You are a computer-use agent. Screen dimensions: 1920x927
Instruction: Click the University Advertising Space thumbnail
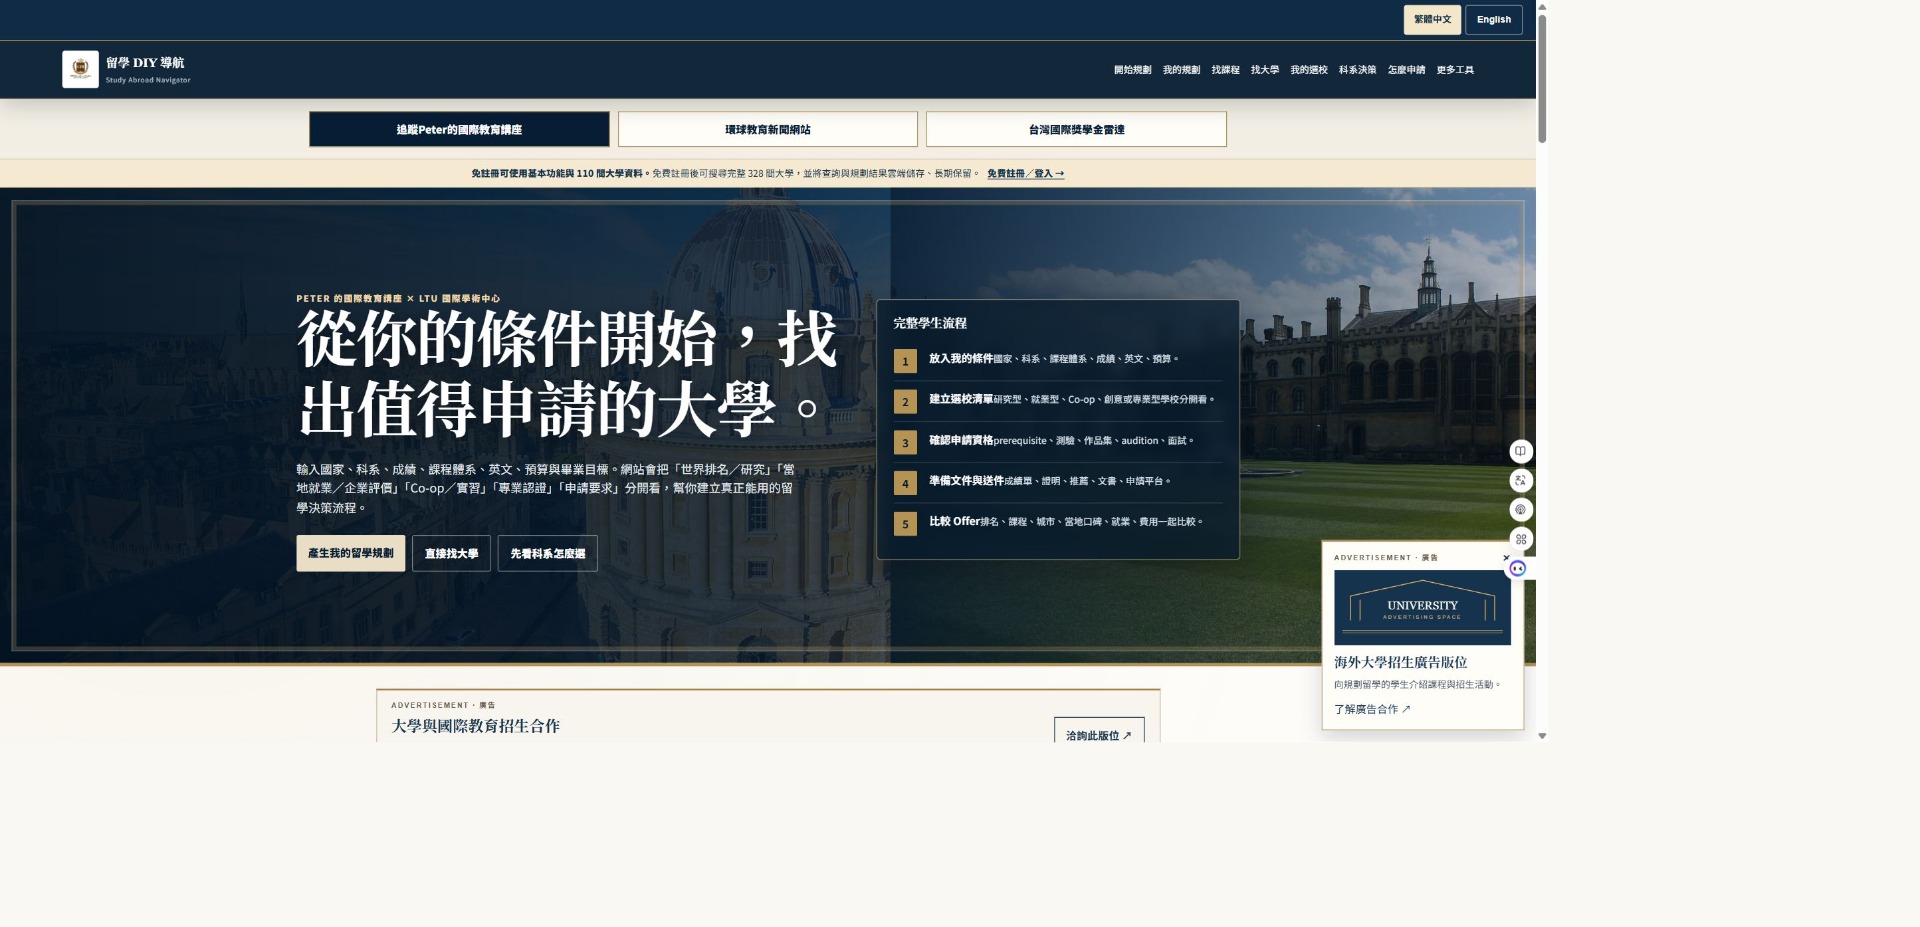[x=1422, y=607]
